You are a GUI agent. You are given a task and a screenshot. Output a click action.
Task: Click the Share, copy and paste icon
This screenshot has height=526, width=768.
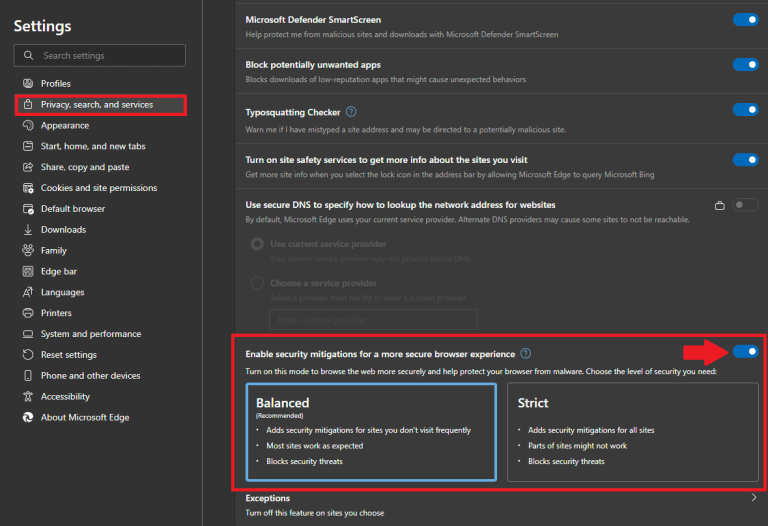[x=28, y=167]
